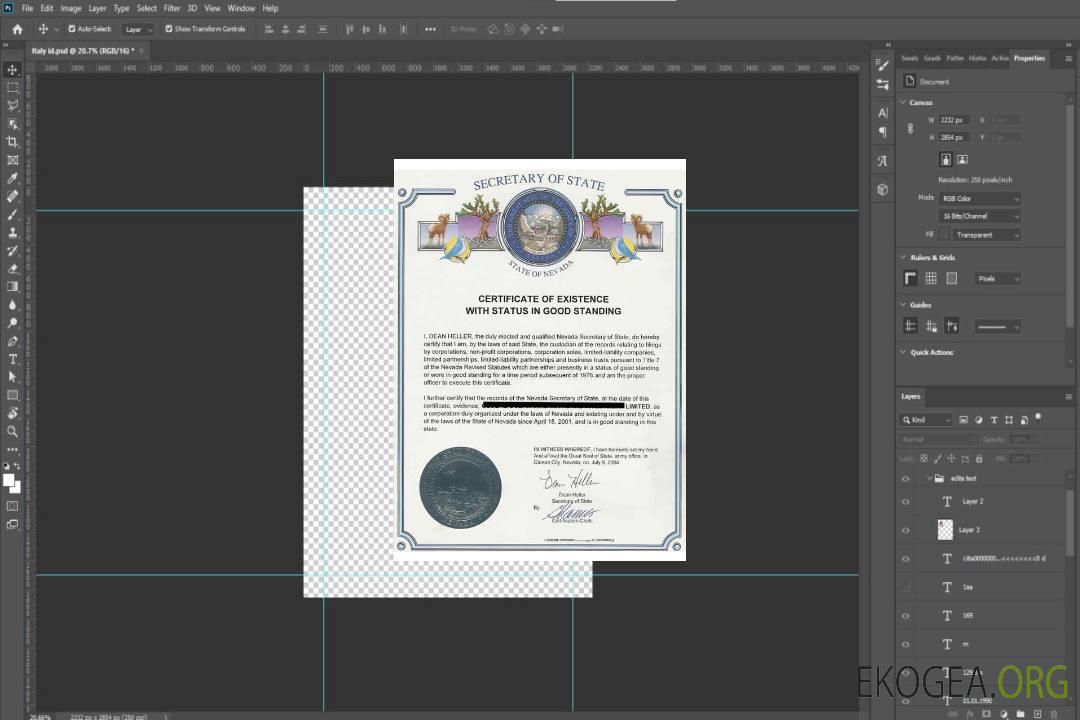Select the Clone Stamp tool
This screenshot has width=1080, height=720.
click(x=12, y=232)
